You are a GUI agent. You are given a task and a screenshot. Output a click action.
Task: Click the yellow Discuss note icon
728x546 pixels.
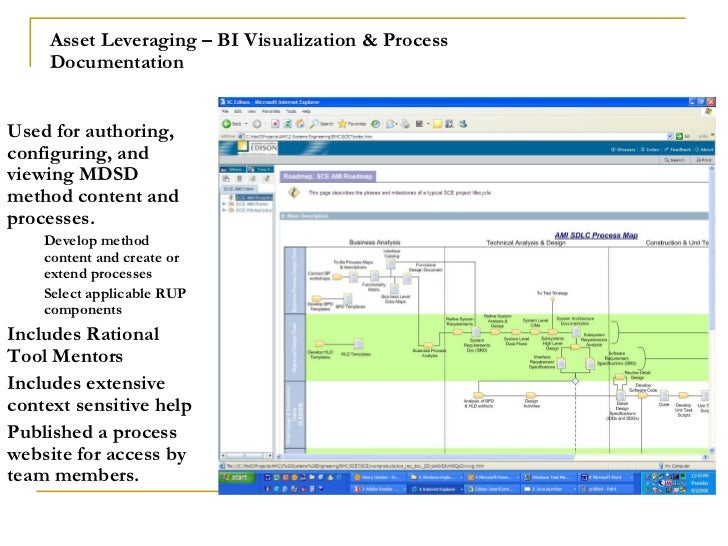coord(437,124)
